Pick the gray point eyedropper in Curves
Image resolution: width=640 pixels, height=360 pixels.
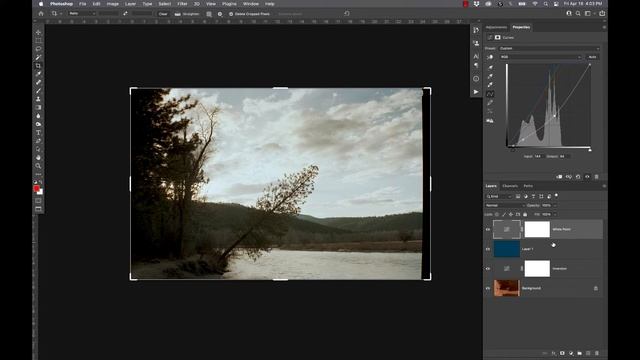click(490, 76)
